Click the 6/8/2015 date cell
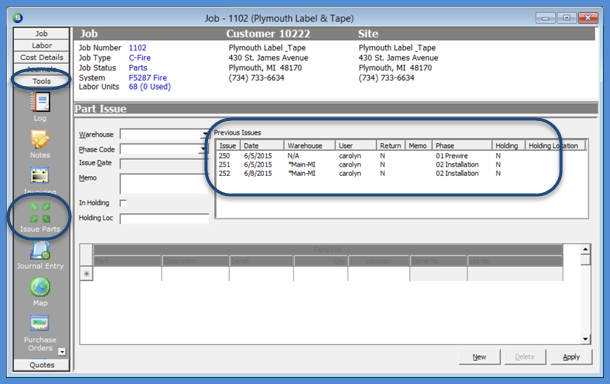Image resolution: width=610 pixels, height=384 pixels. click(258, 174)
